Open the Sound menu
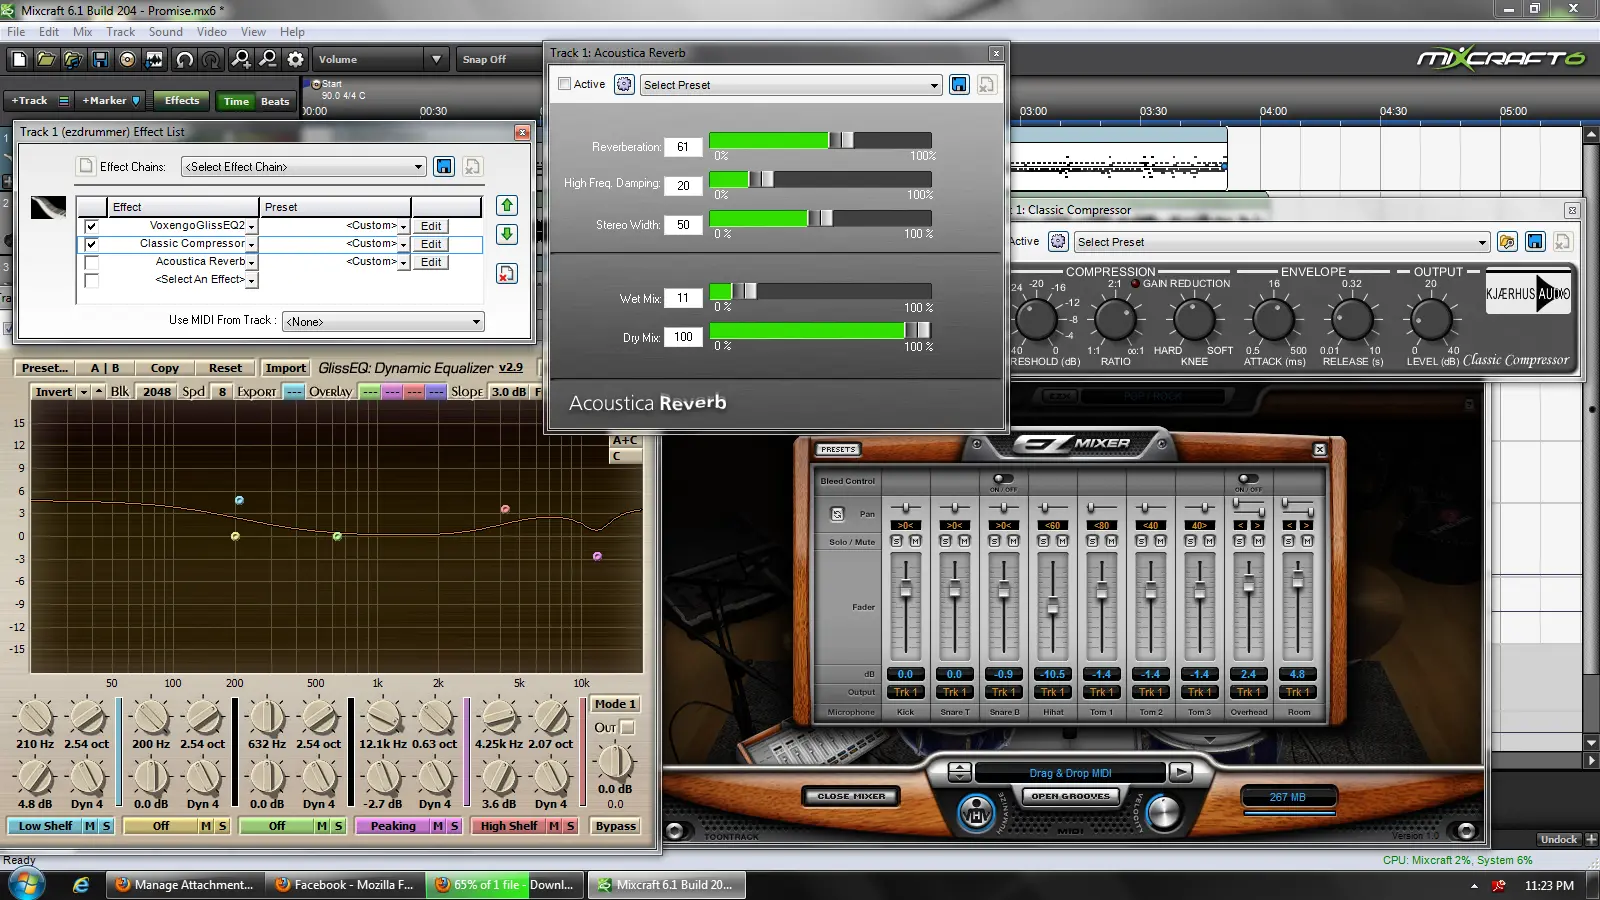Image resolution: width=1600 pixels, height=900 pixels. pyautogui.click(x=165, y=32)
